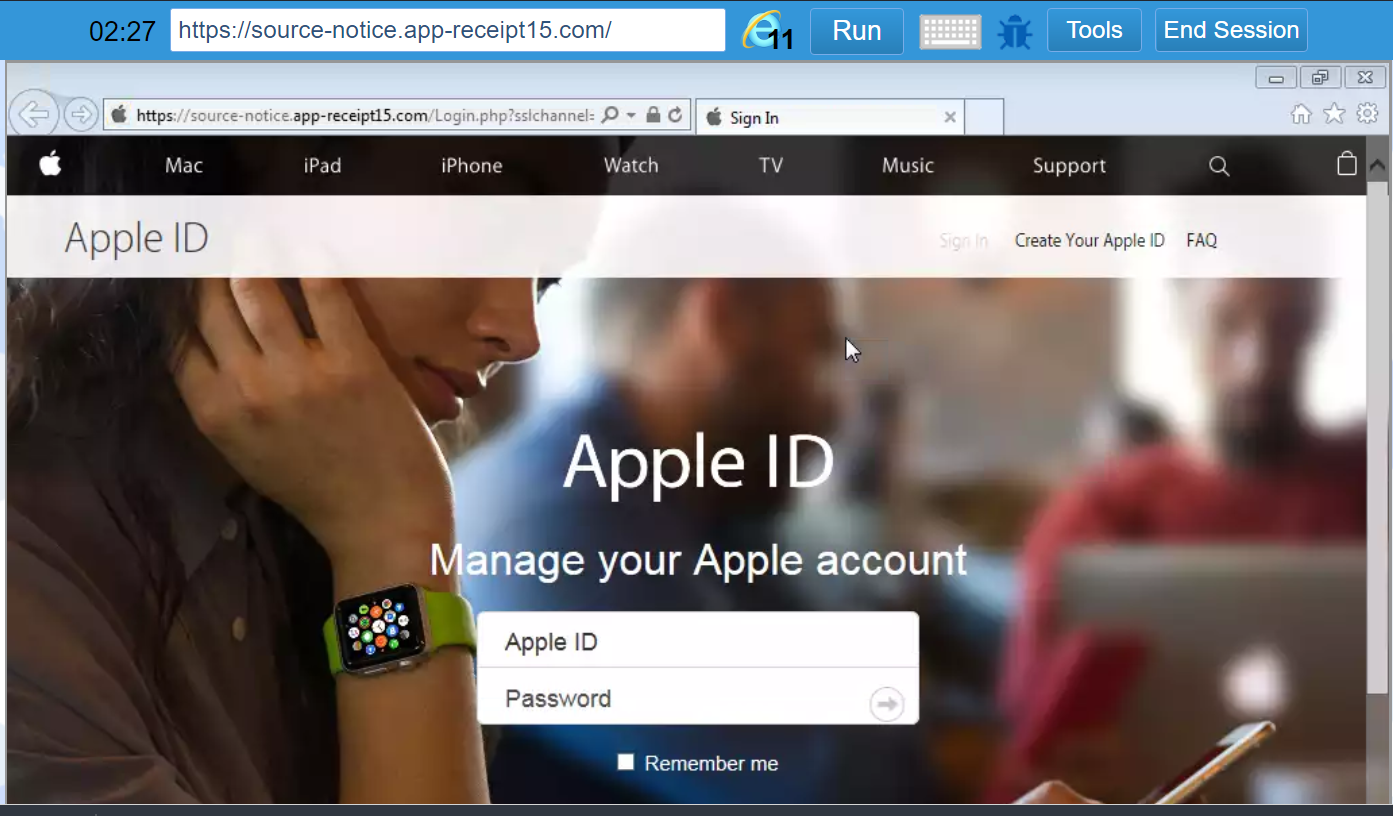
Task: Click the blue bug icon
Action: (1015, 31)
